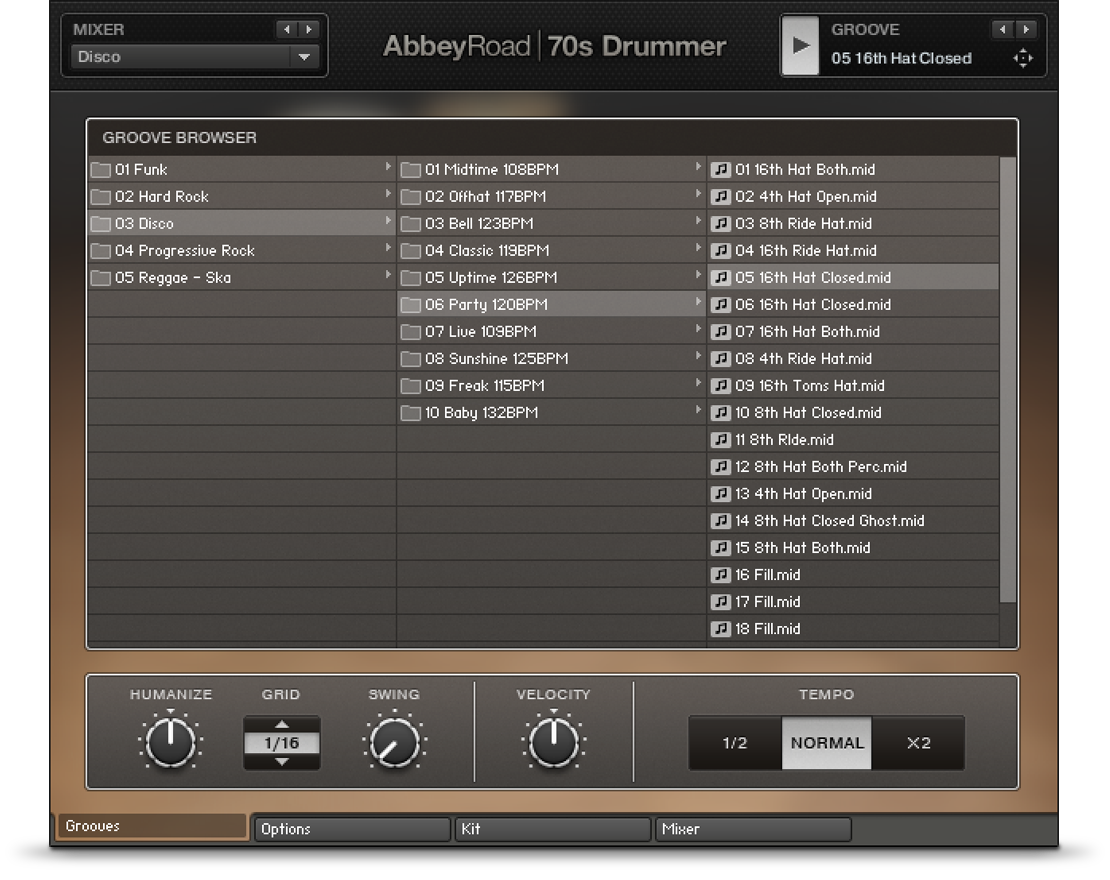The image size is (1110, 880).
Task: Open 03 Bell 123BPM folder
Action: (x=551, y=223)
